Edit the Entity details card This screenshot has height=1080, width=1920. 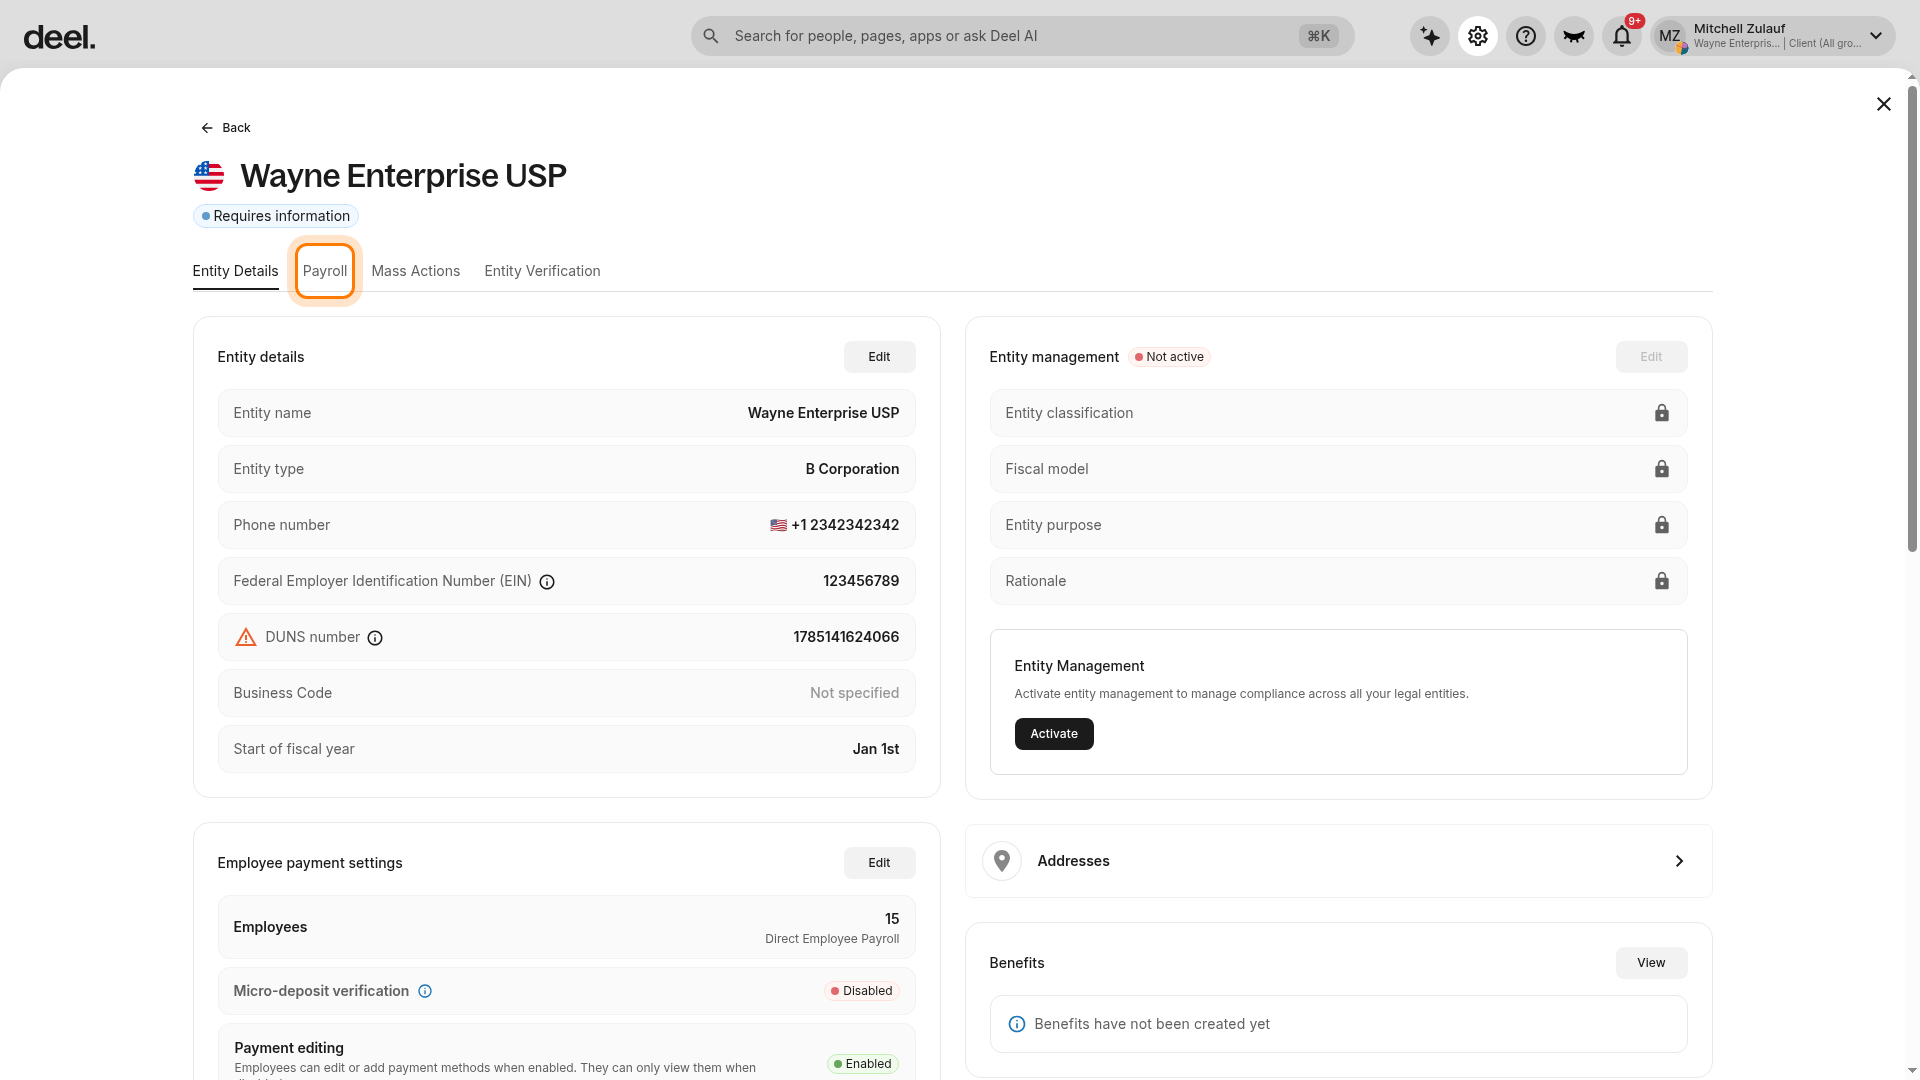879,357
